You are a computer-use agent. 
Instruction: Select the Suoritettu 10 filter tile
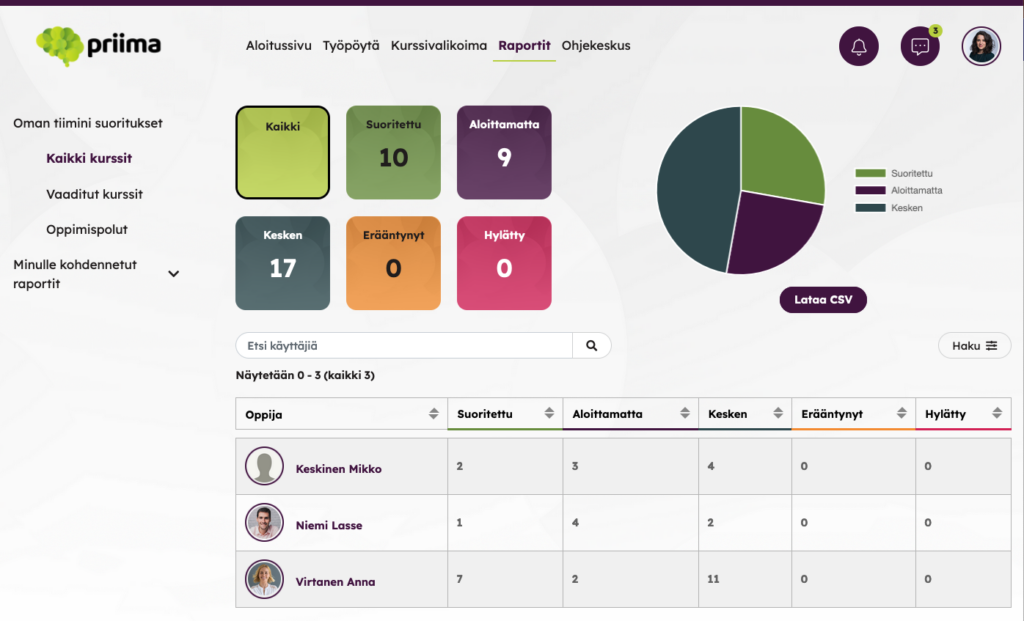pyautogui.click(x=393, y=152)
